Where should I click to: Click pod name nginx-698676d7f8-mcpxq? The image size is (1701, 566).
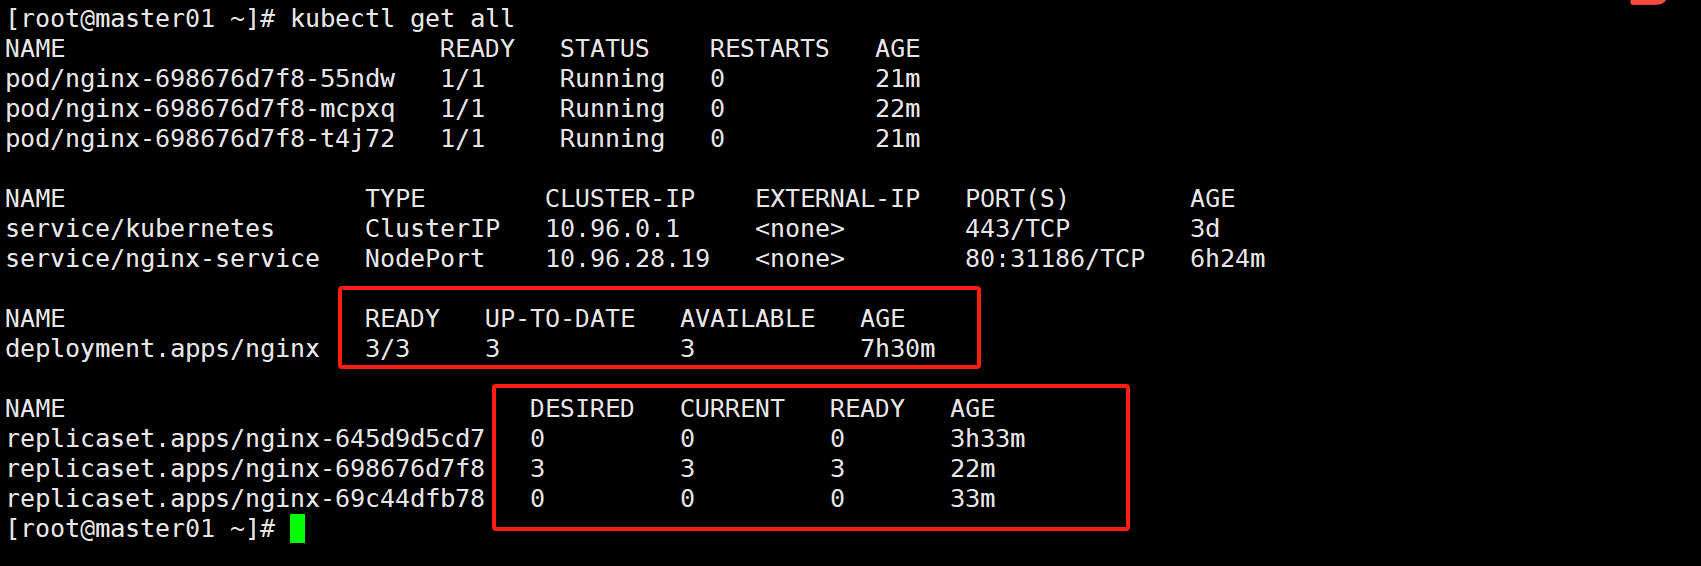200,109
